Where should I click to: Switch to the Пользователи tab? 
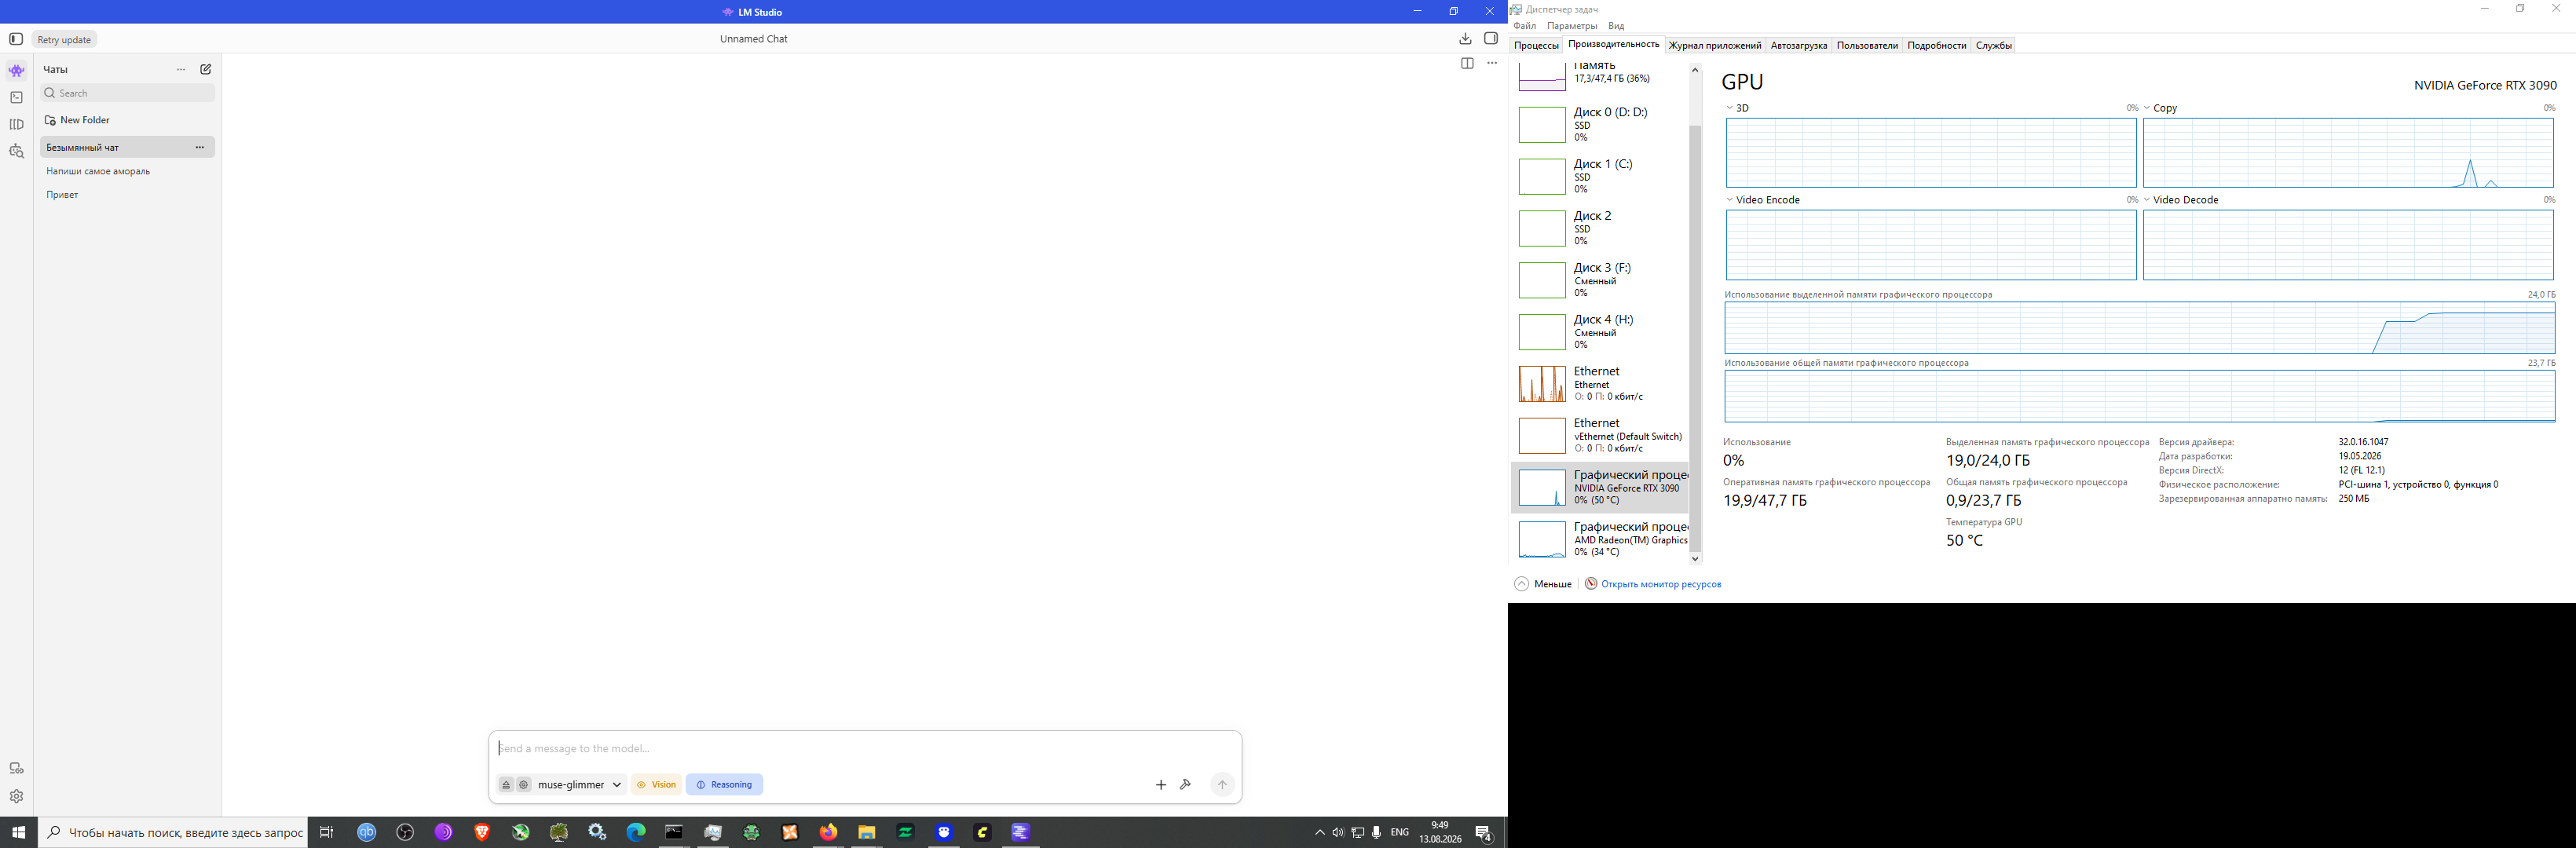click(1867, 45)
